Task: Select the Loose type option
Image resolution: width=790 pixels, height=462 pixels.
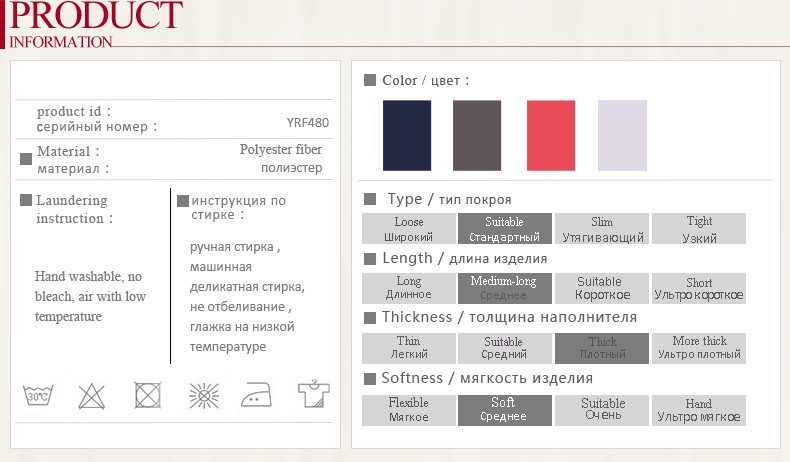Action: point(408,229)
